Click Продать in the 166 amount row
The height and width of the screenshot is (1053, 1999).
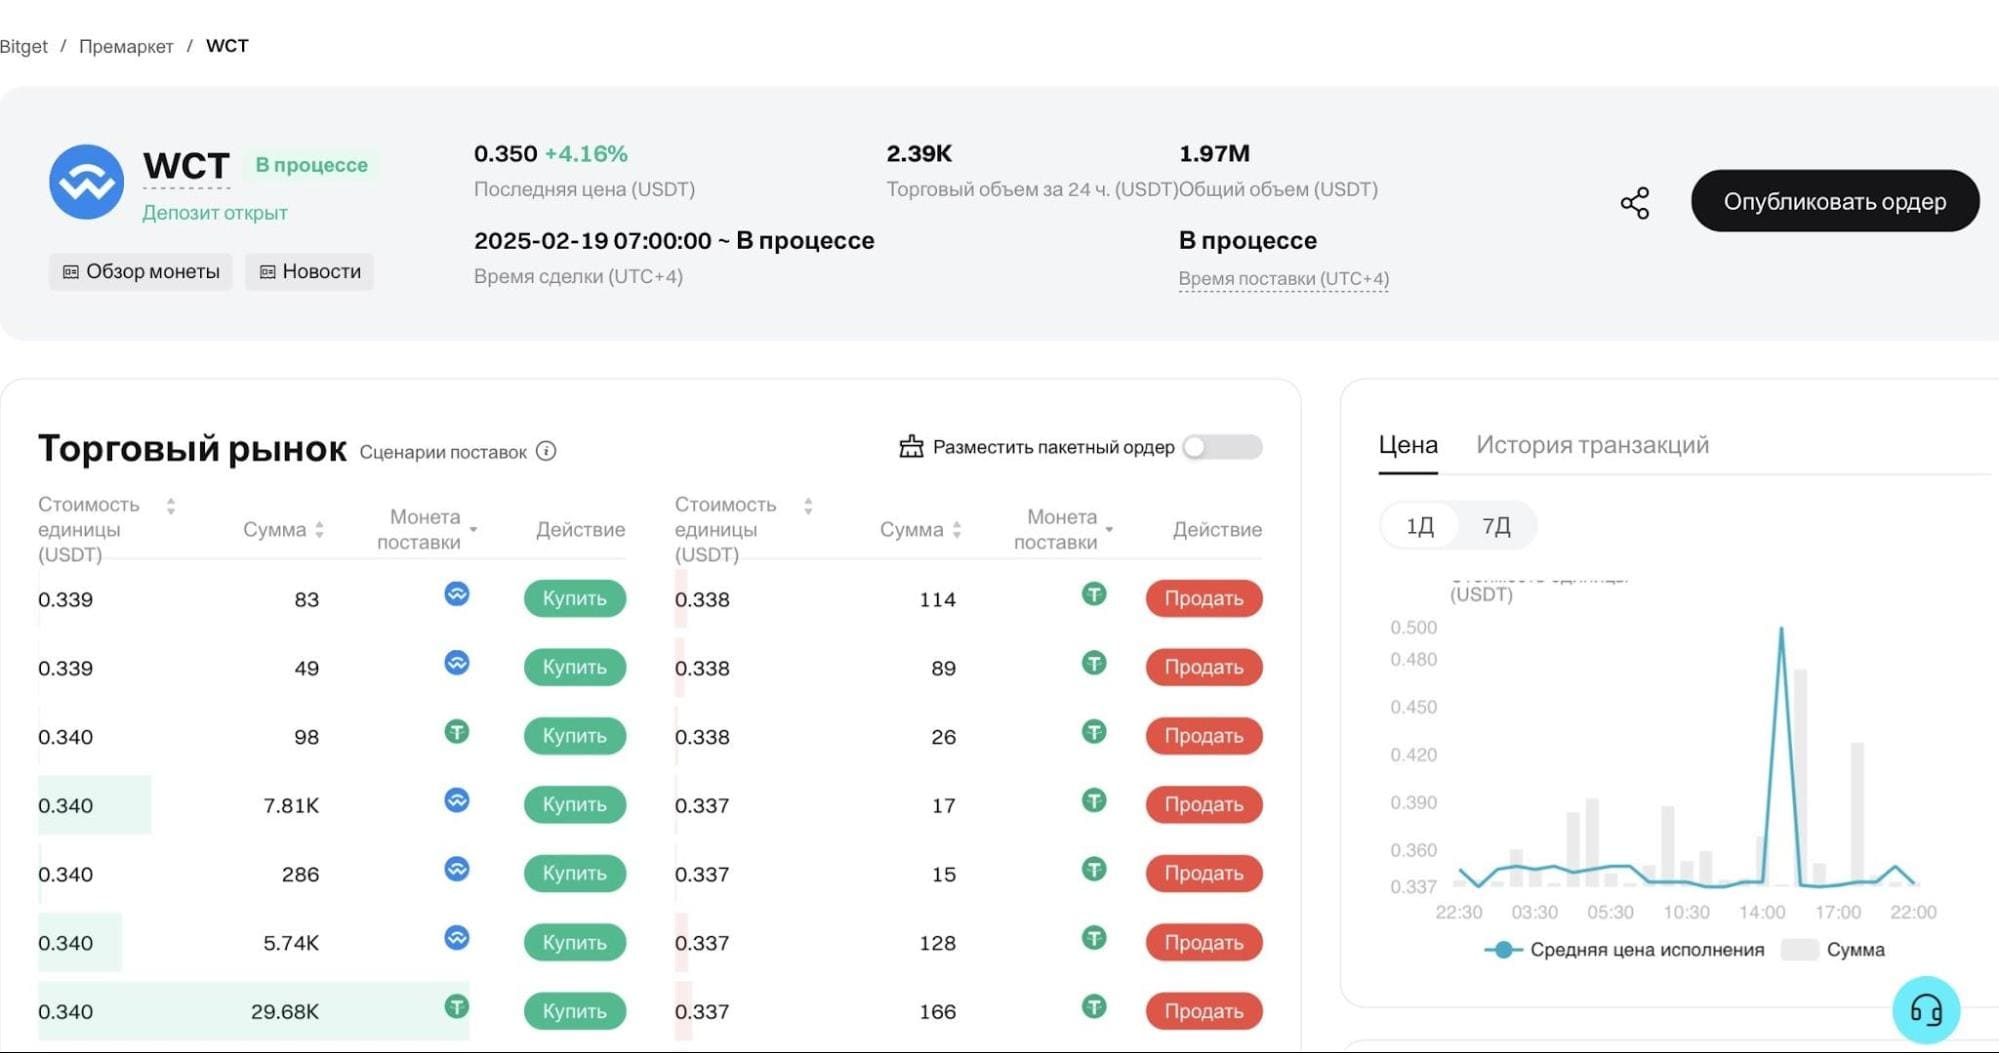click(1204, 1011)
